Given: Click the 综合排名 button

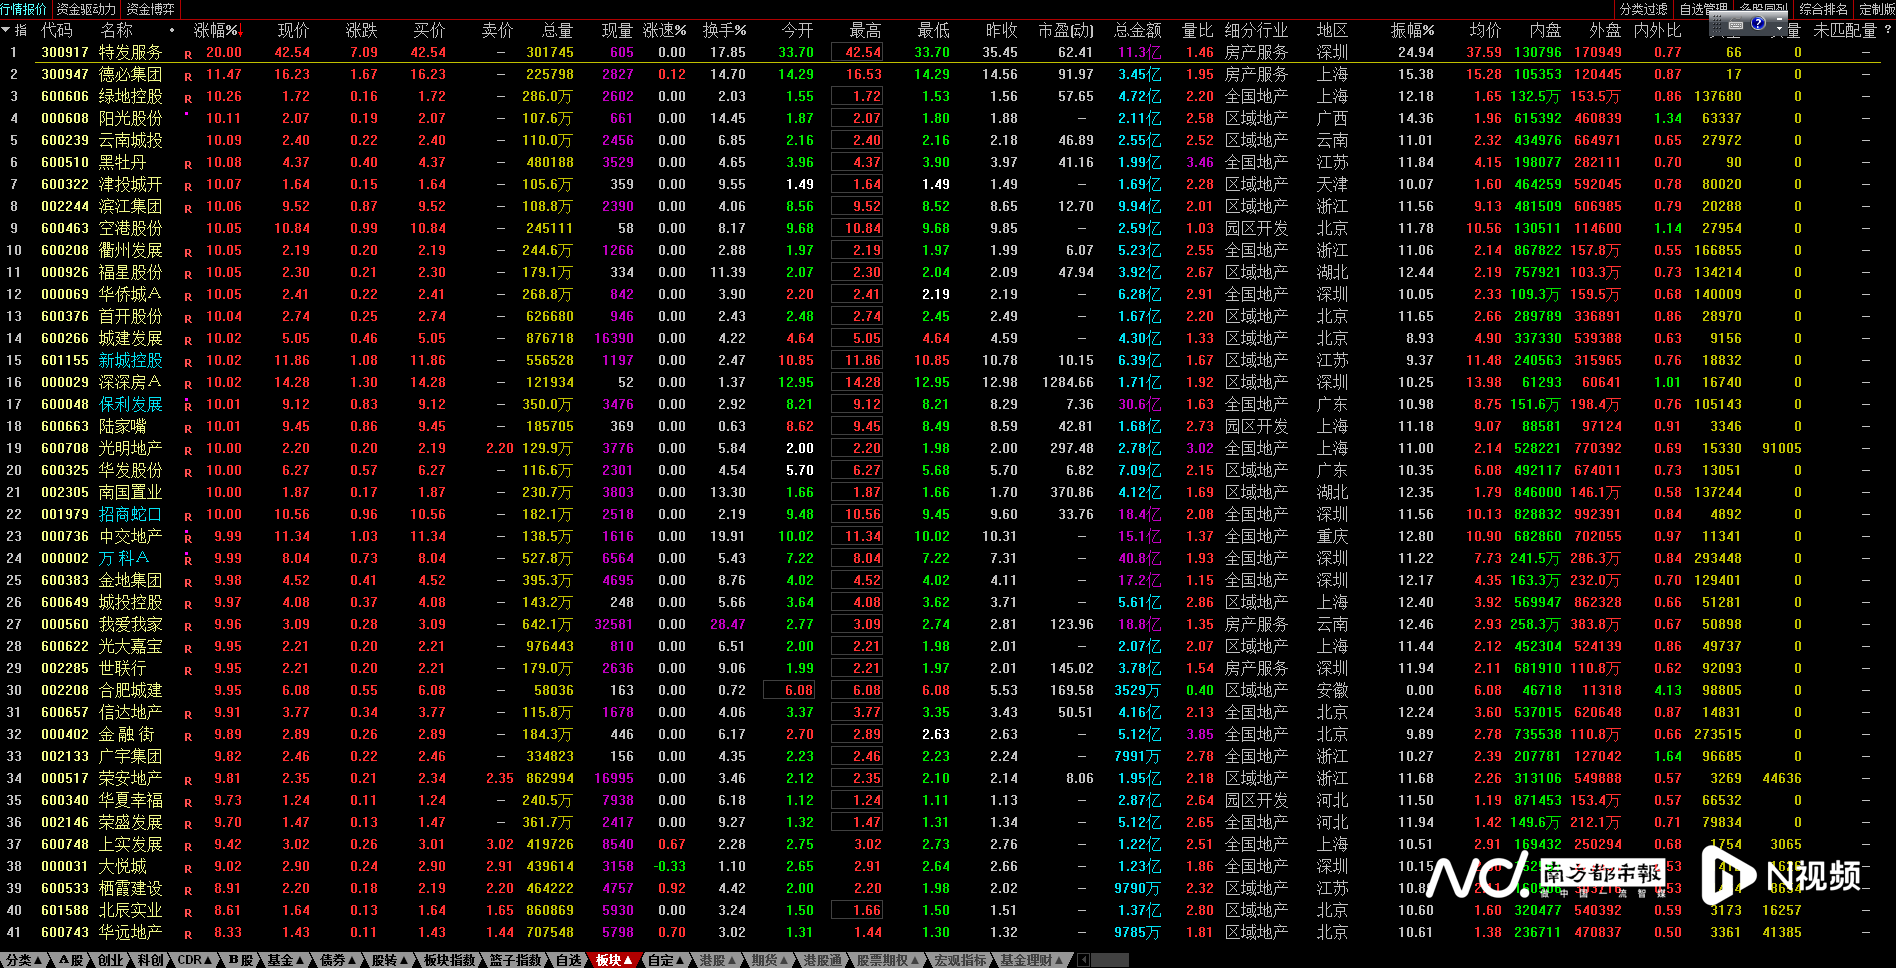Looking at the screenshot, I should (1823, 9).
